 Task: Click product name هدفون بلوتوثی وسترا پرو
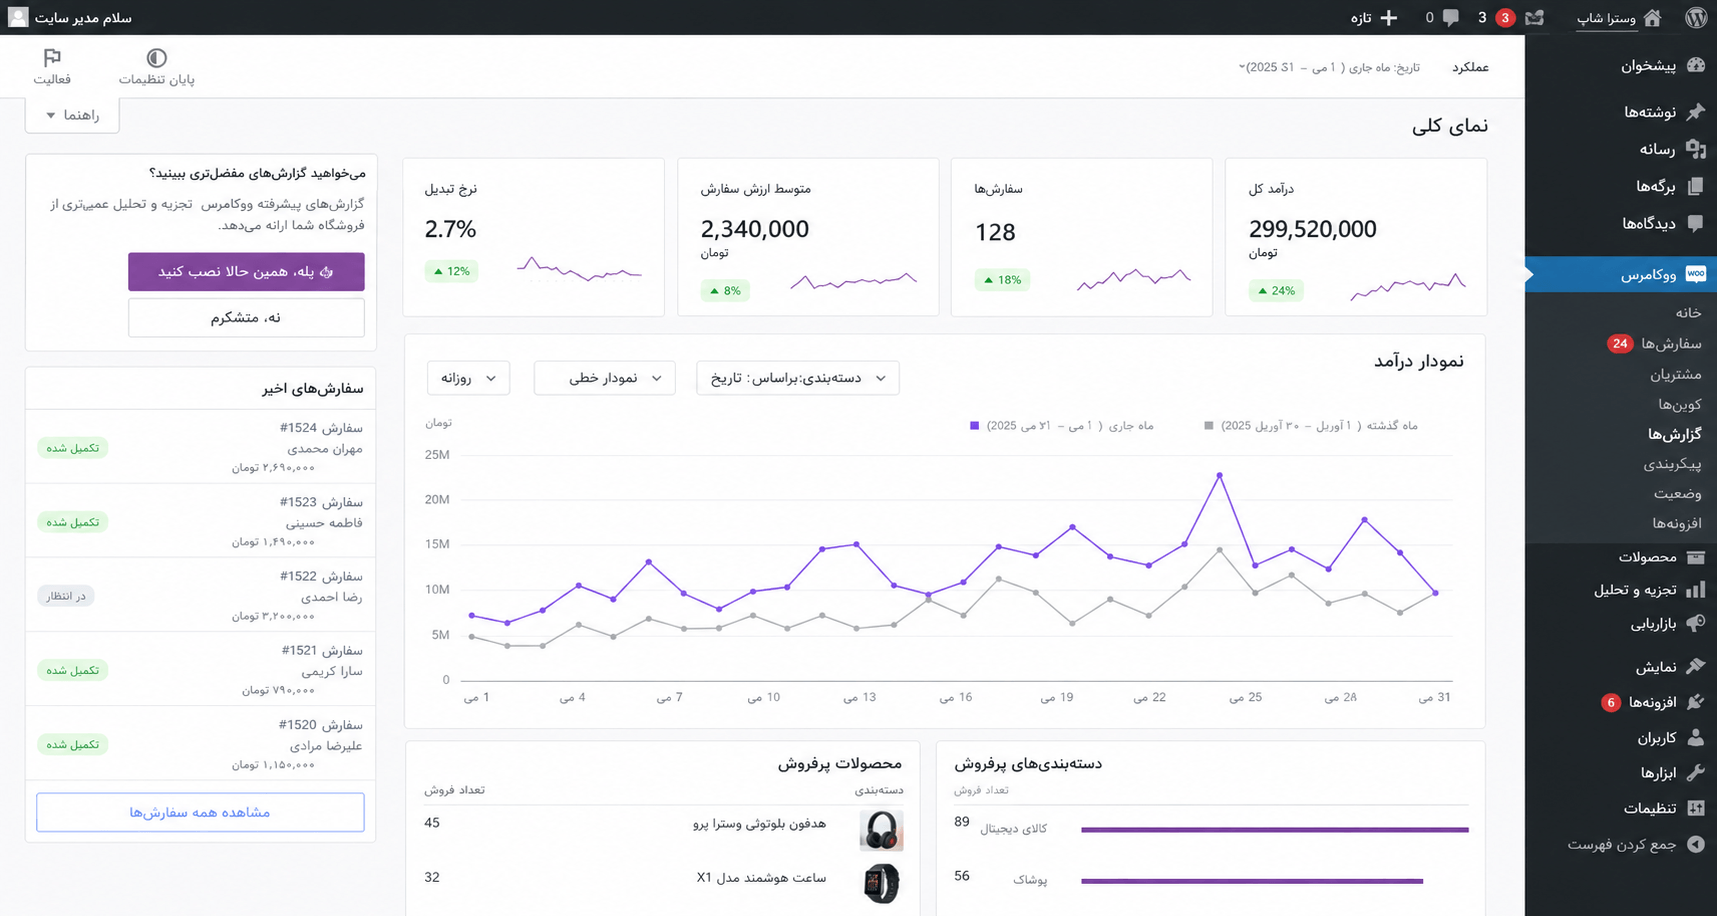point(760,824)
